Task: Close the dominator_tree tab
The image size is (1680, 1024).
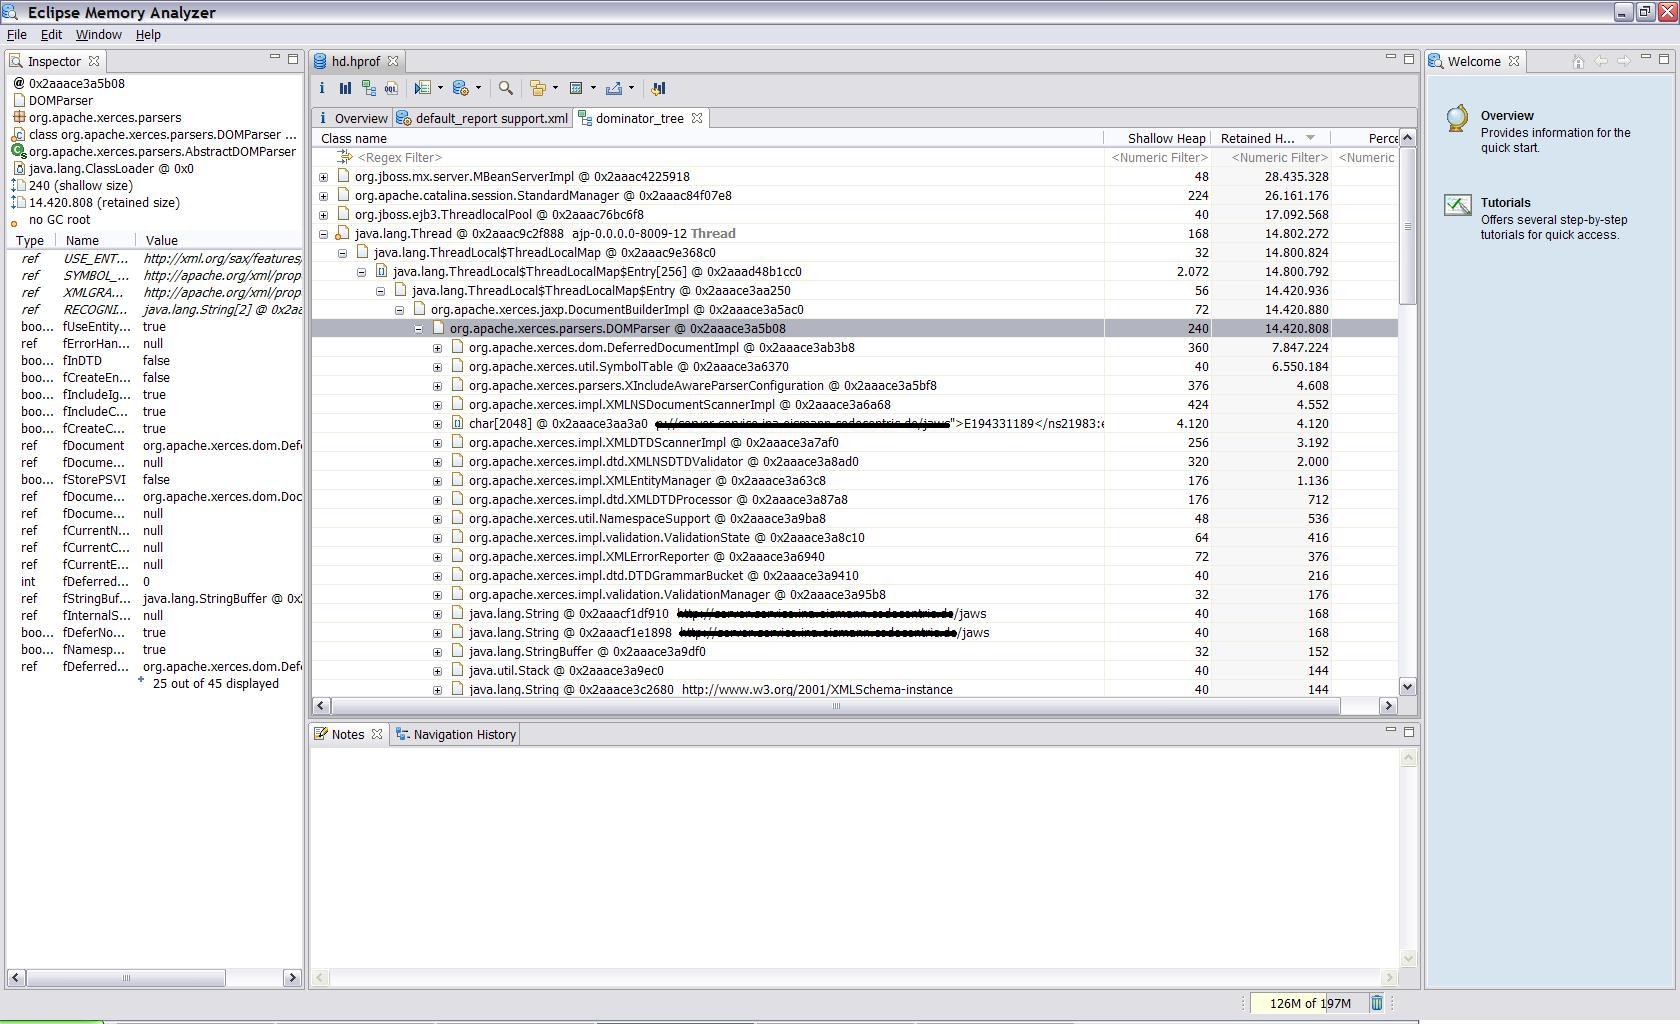Action: pos(697,118)
